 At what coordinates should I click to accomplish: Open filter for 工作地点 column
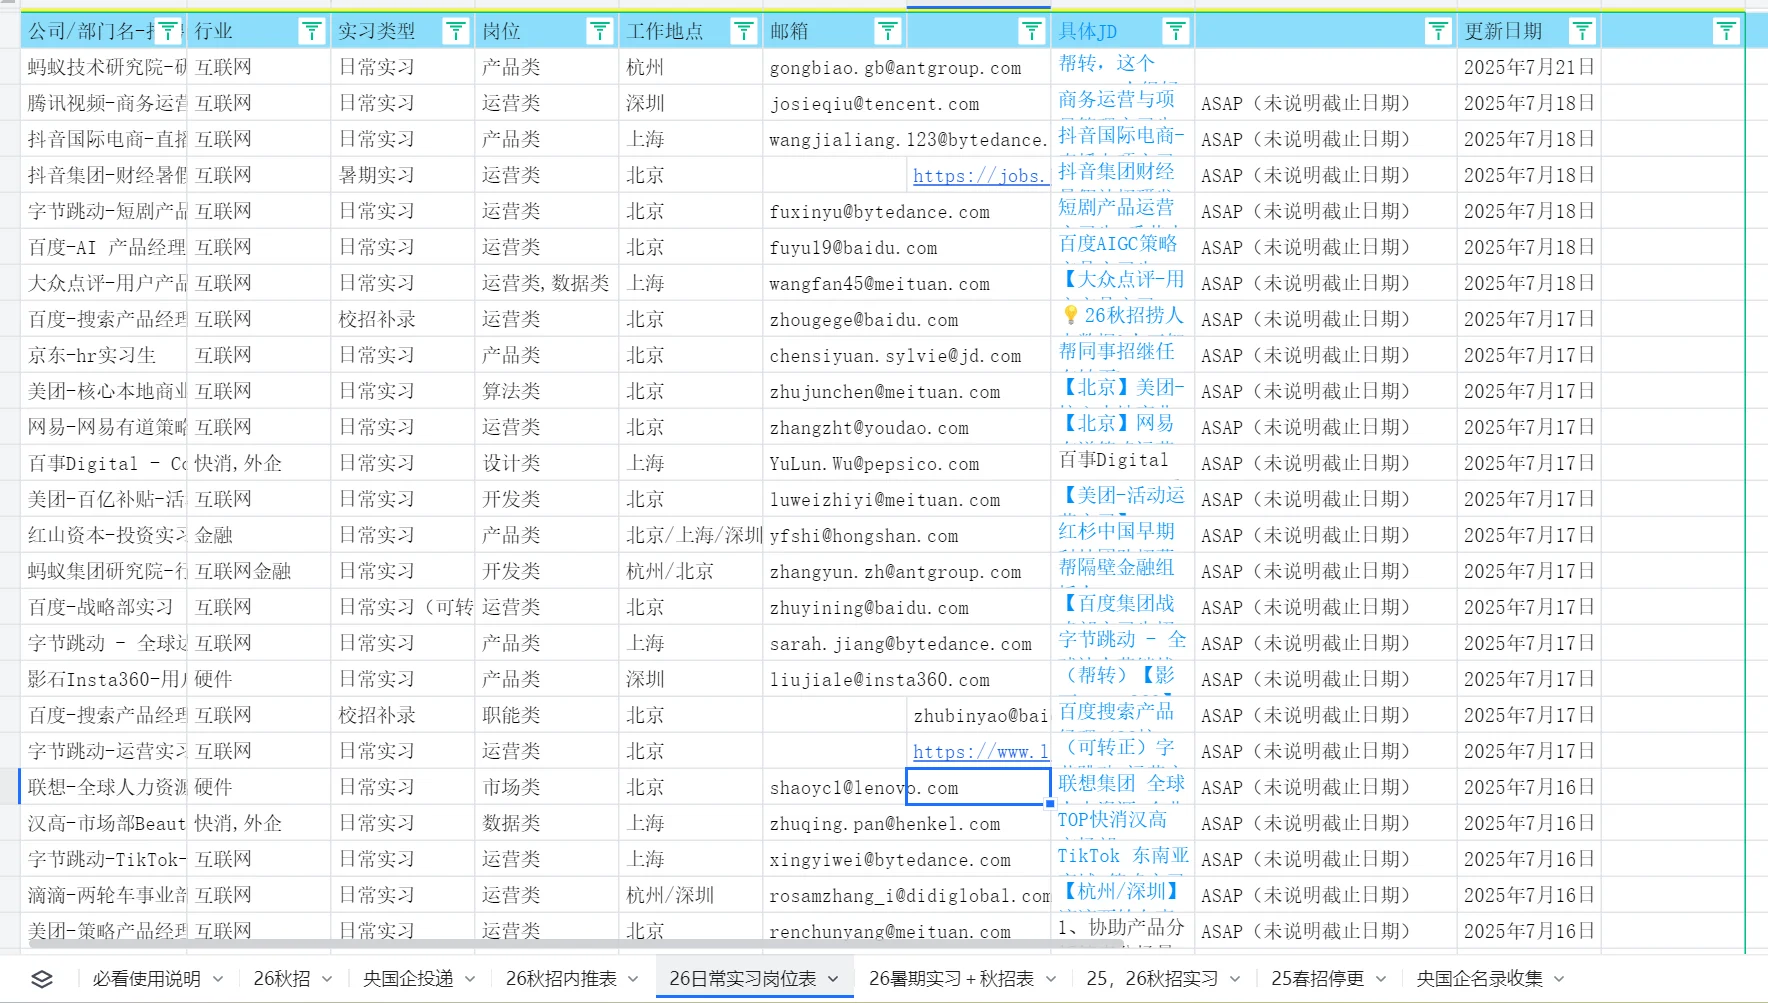coord(744,32)
